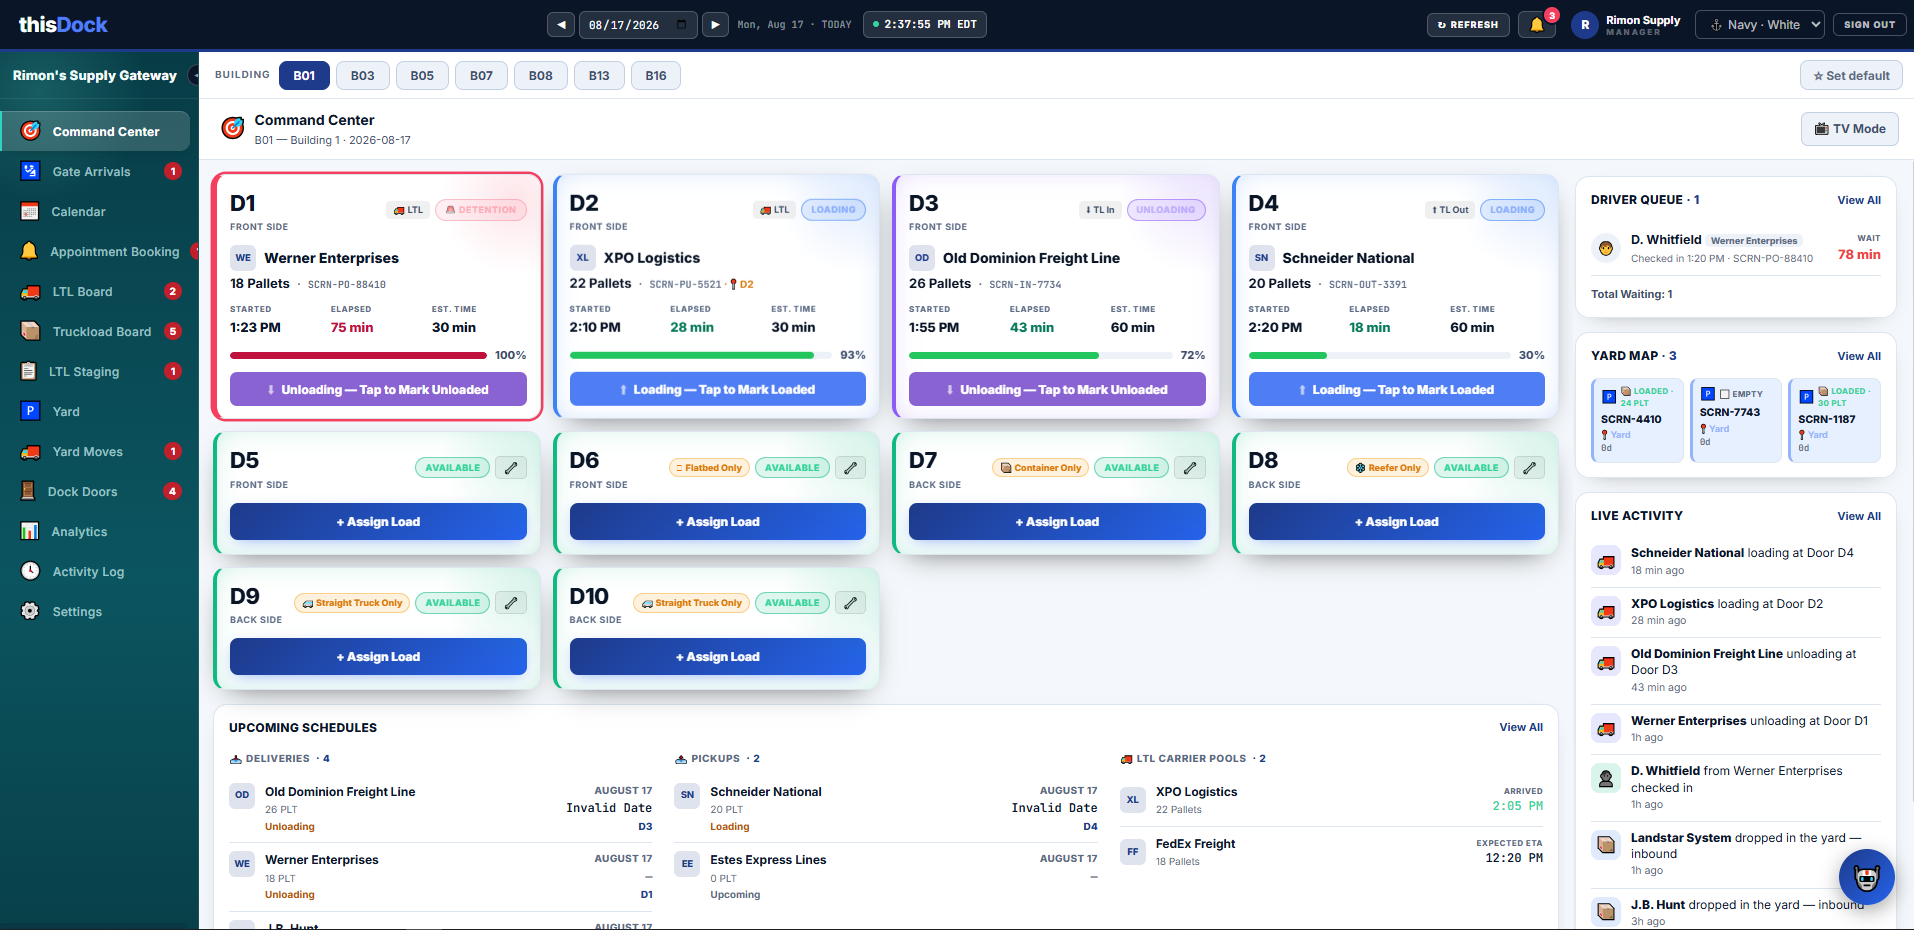Collapse the sidebar with the arrow toggle

point(193,76)
